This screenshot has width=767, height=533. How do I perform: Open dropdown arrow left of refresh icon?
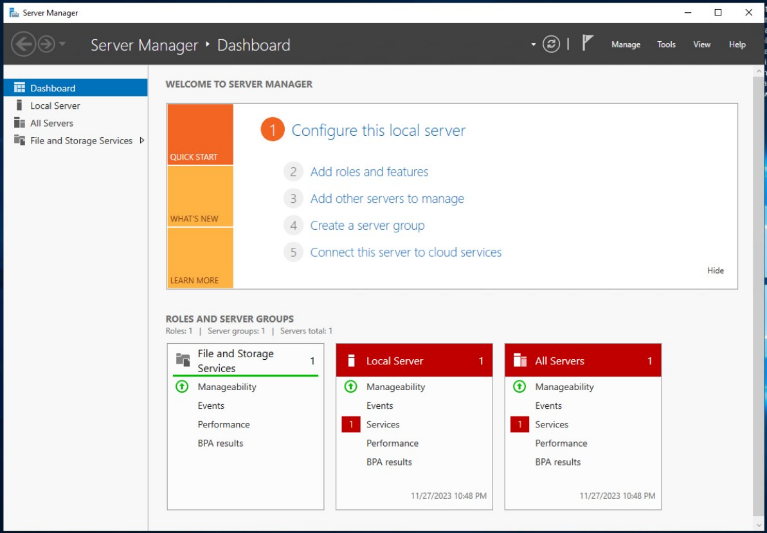click(533, 45)
